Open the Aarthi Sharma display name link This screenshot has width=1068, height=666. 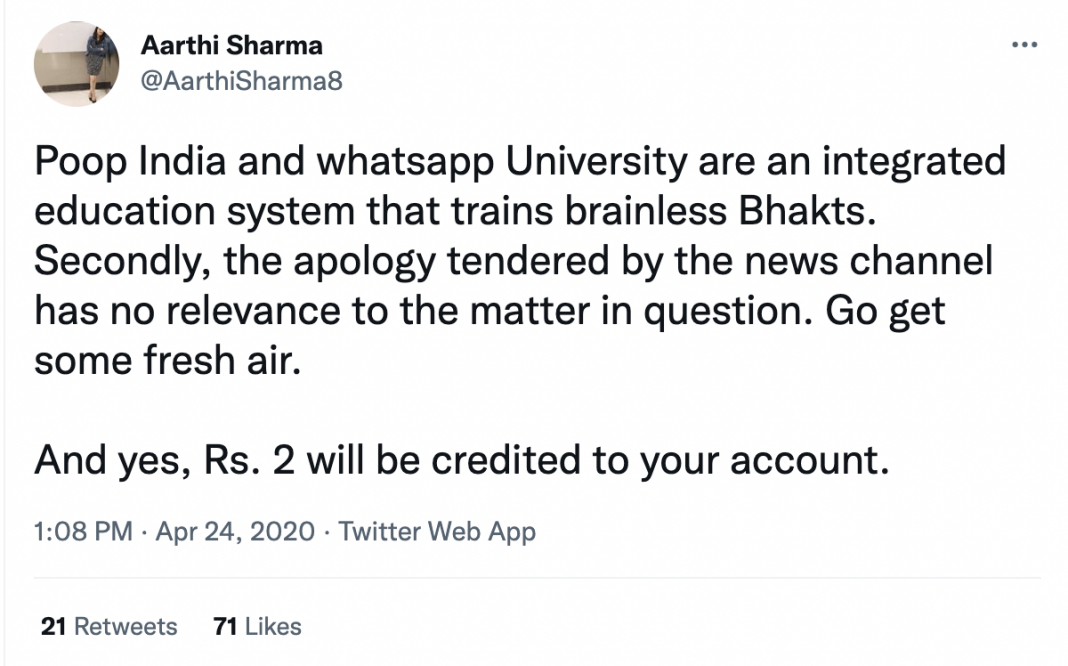(x=231, y=46)
